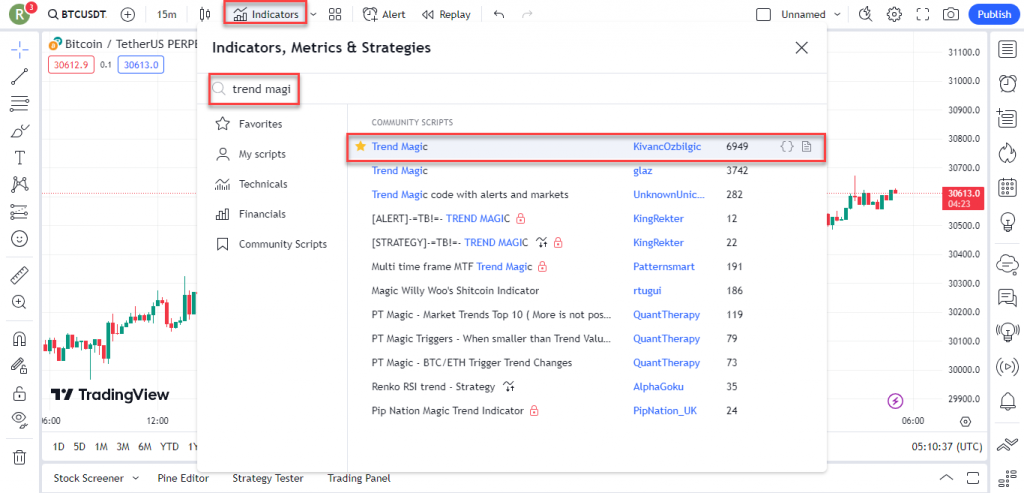Click the trash remove drawings icon

click(20, 456)
